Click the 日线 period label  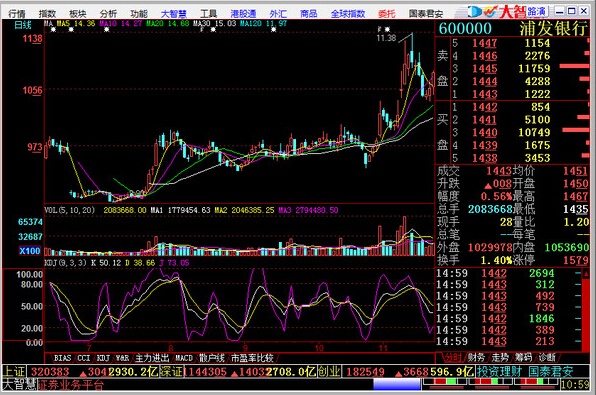tap(23, 25)
